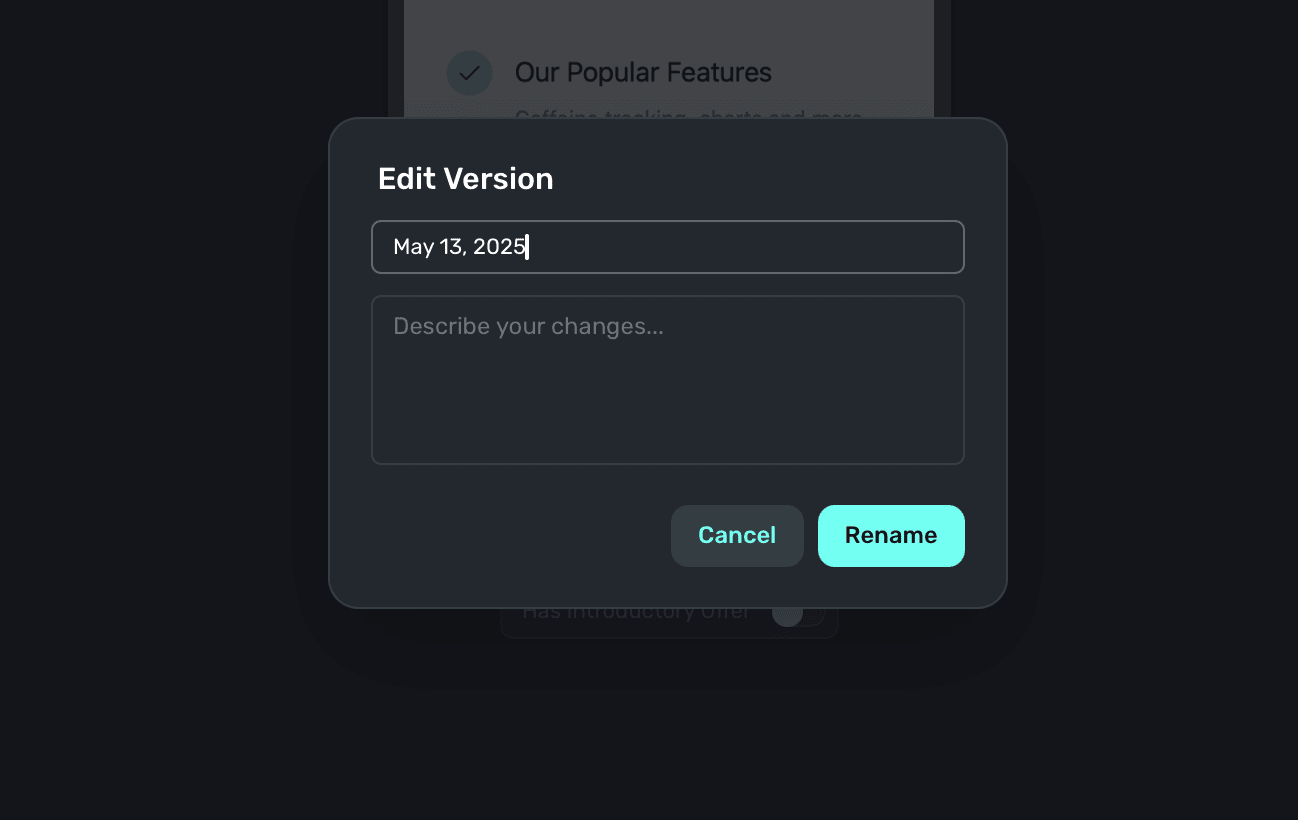Click the year 2025 in the name field
Viewport: 1298px width, 820px height.
click(499, 247)
